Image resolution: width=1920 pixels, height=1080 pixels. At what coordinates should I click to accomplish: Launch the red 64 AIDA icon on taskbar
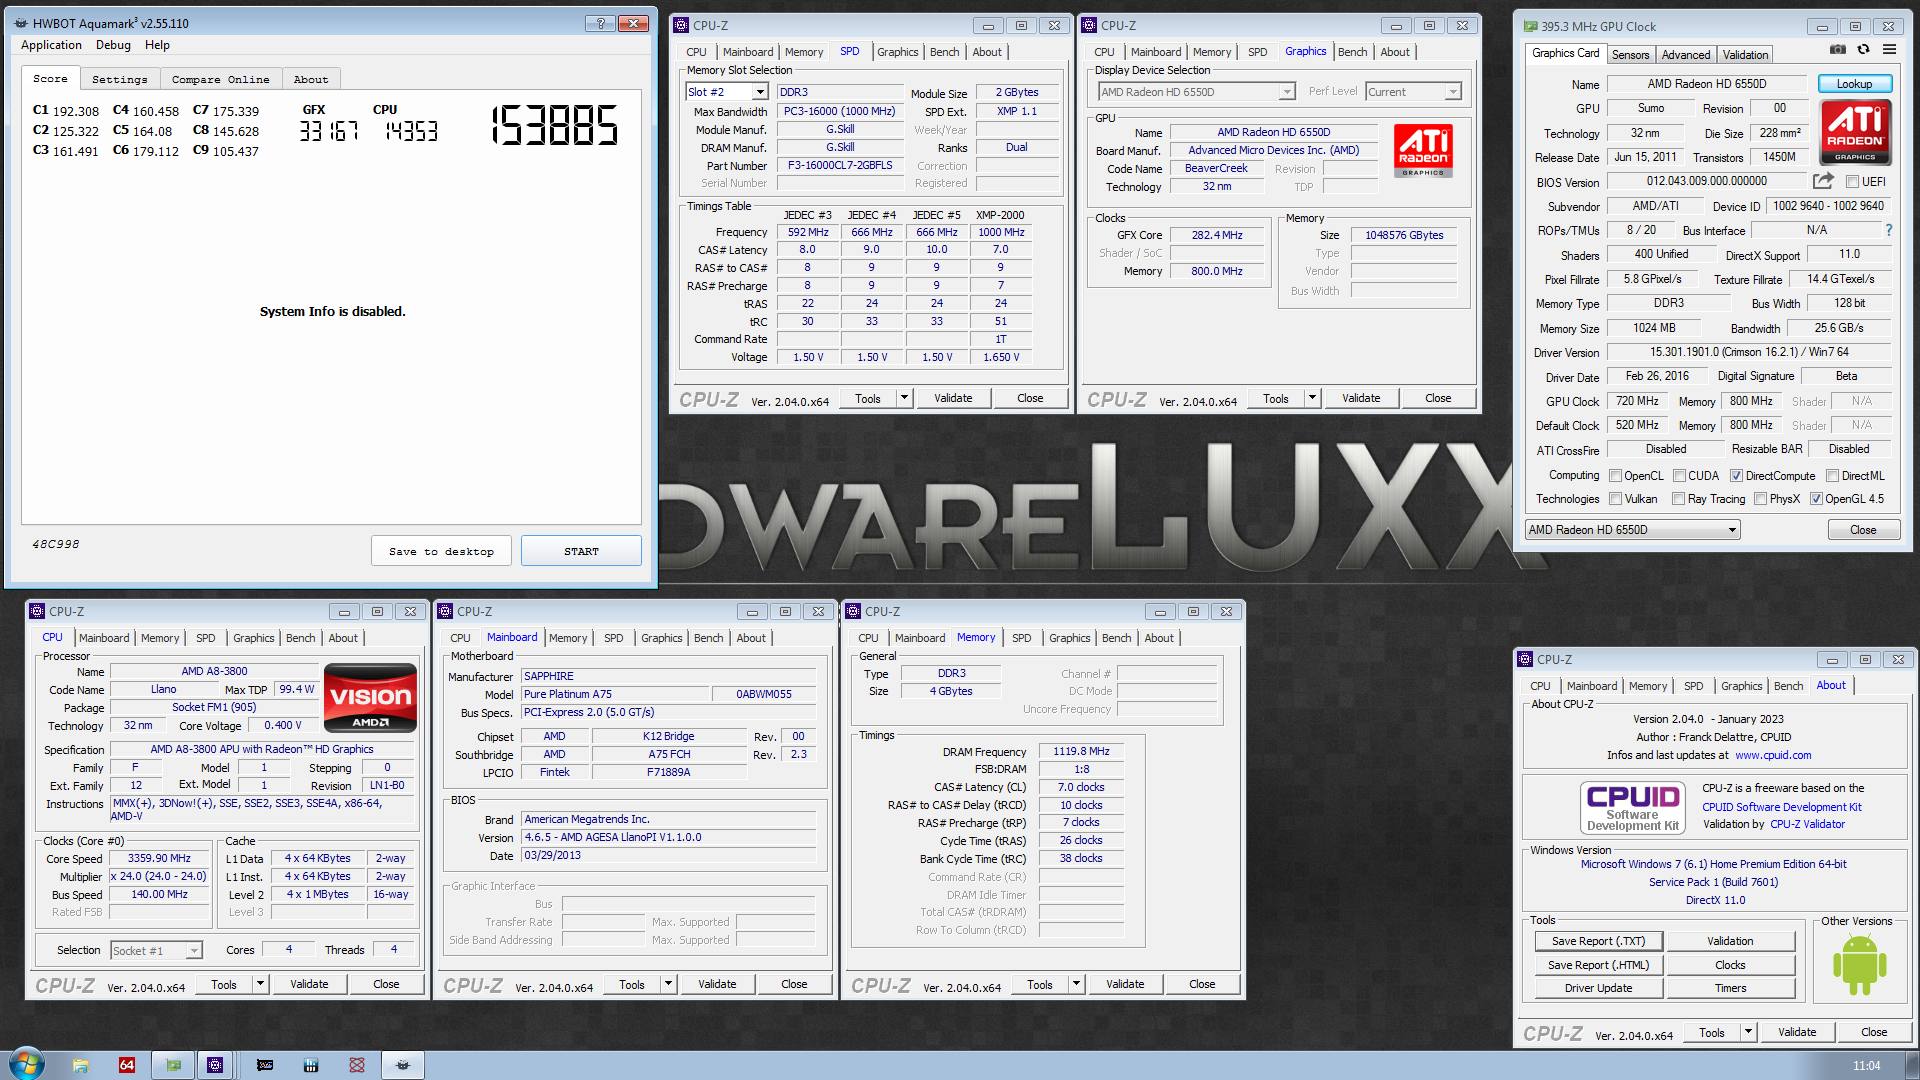[x=127, y=1065]
